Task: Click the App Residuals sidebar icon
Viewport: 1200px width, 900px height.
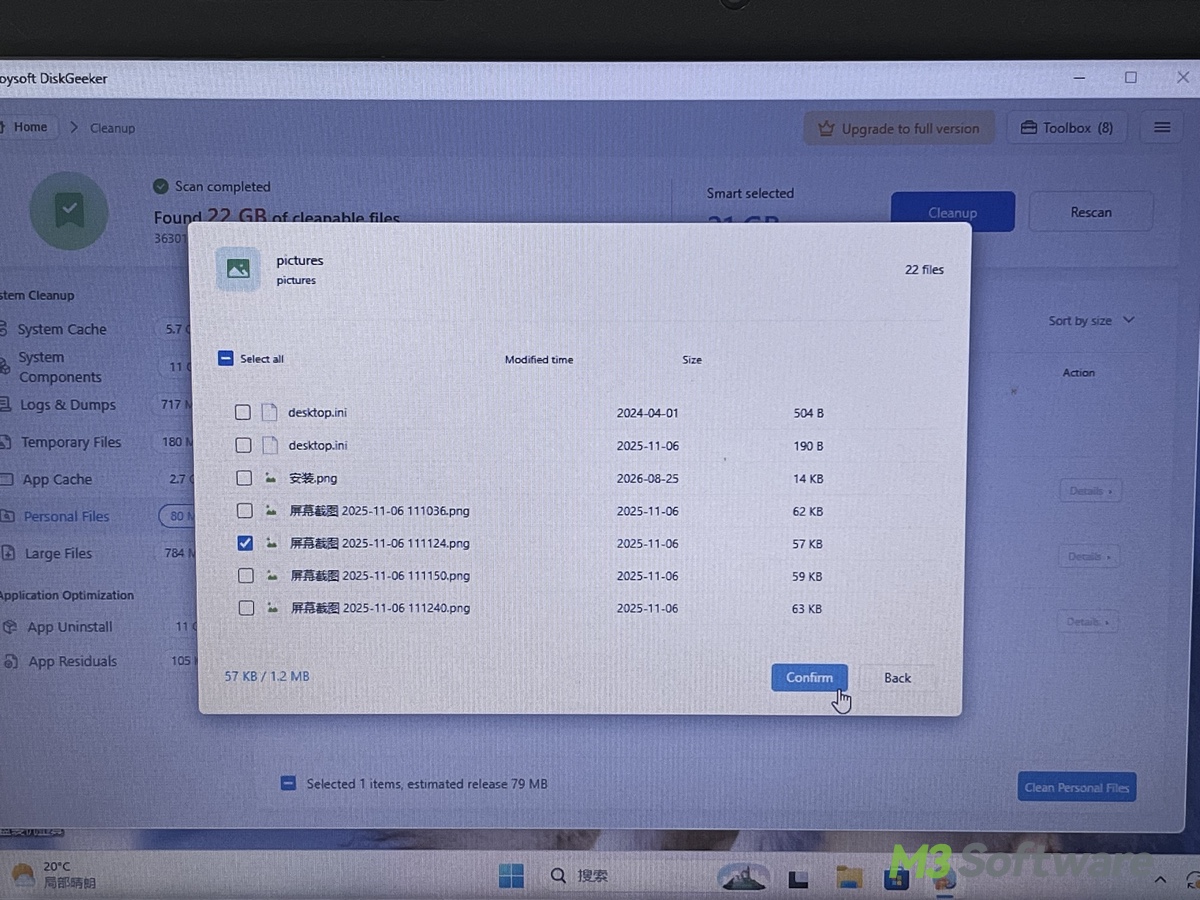Action: (x=9, y=661)
